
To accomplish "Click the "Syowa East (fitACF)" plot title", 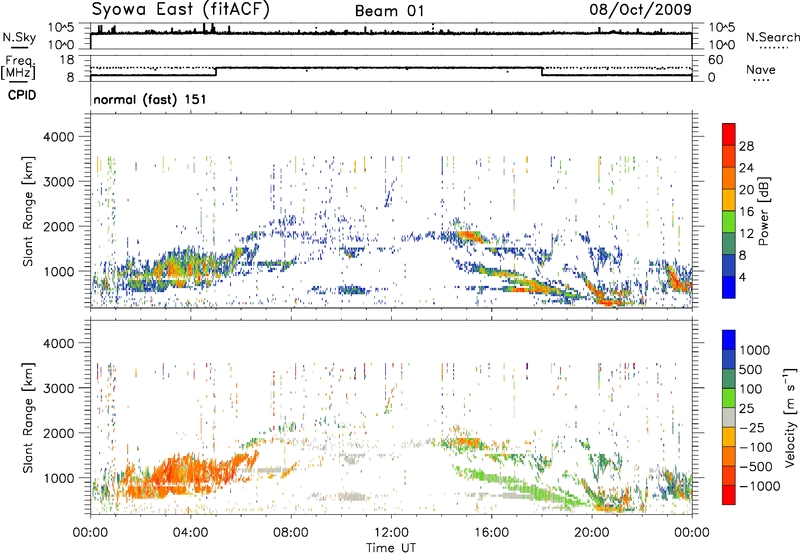I will coord(181,10).
